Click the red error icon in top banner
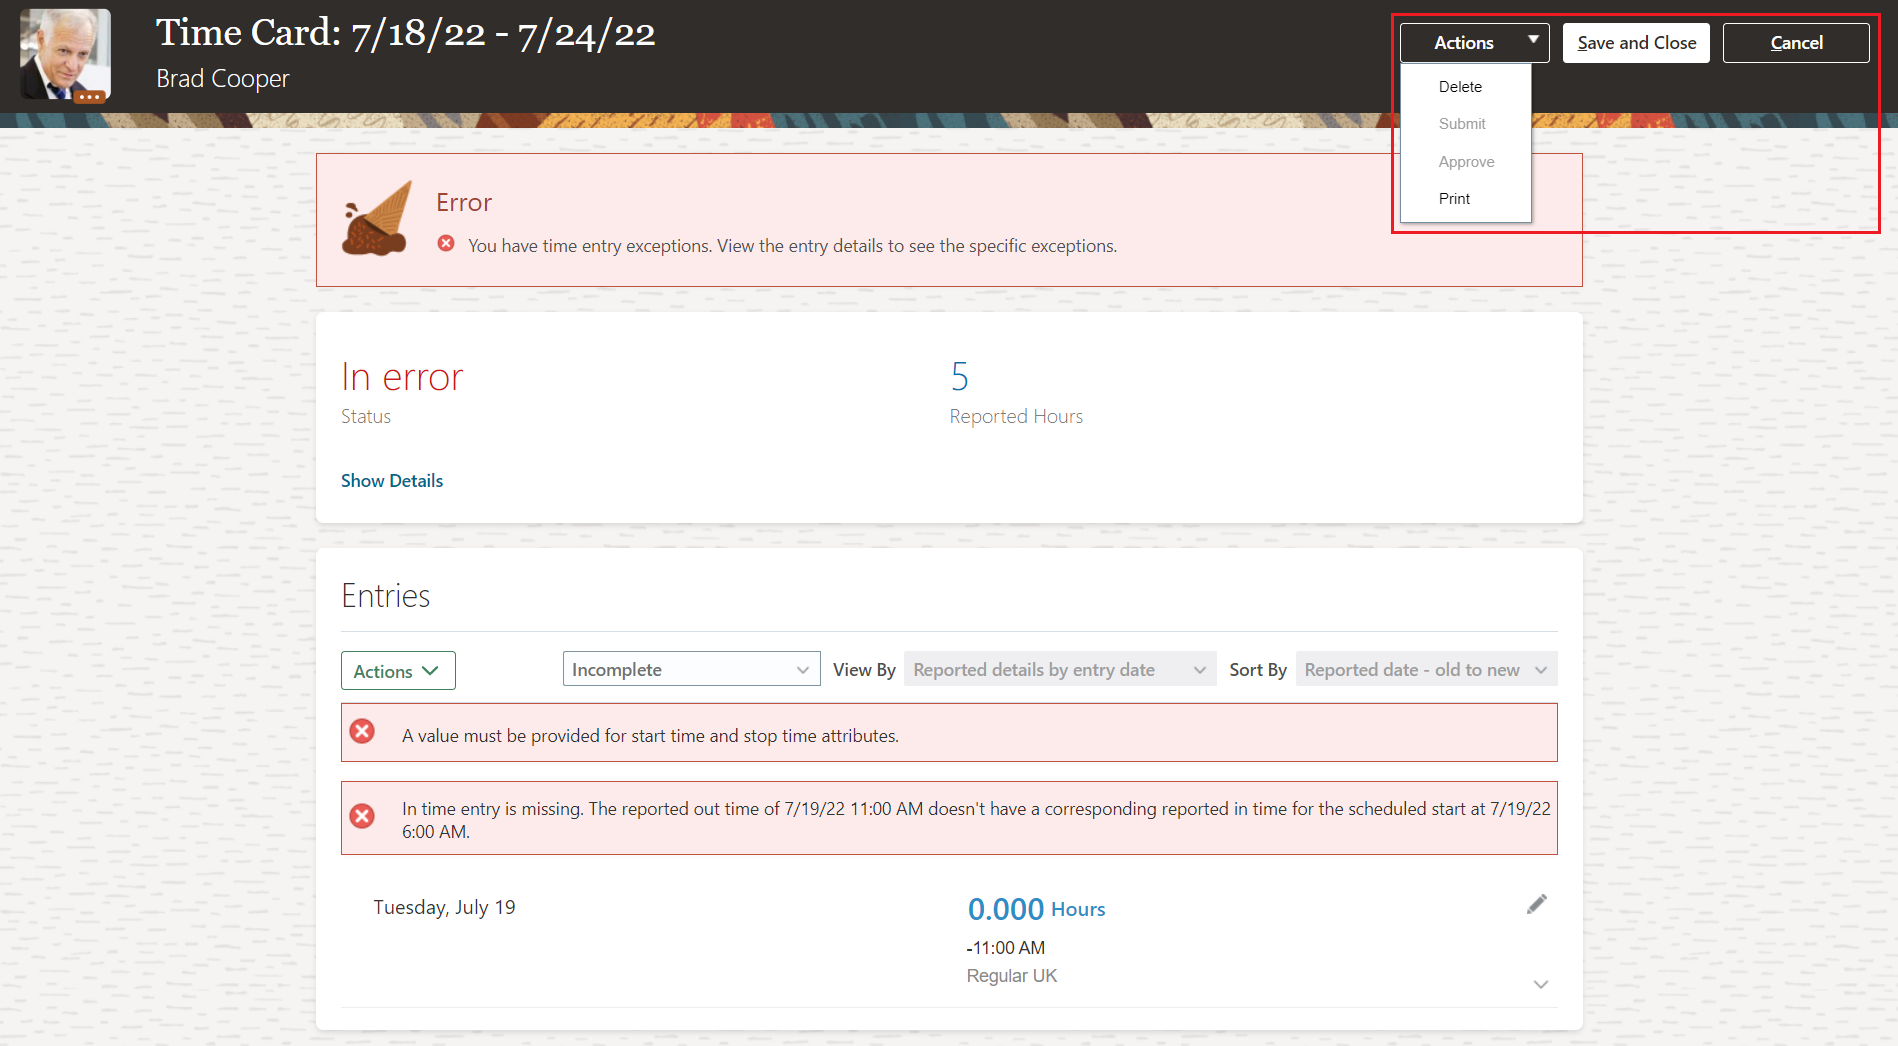Viewport: 1898px width, 1046px height. click(x=446, y=243)
